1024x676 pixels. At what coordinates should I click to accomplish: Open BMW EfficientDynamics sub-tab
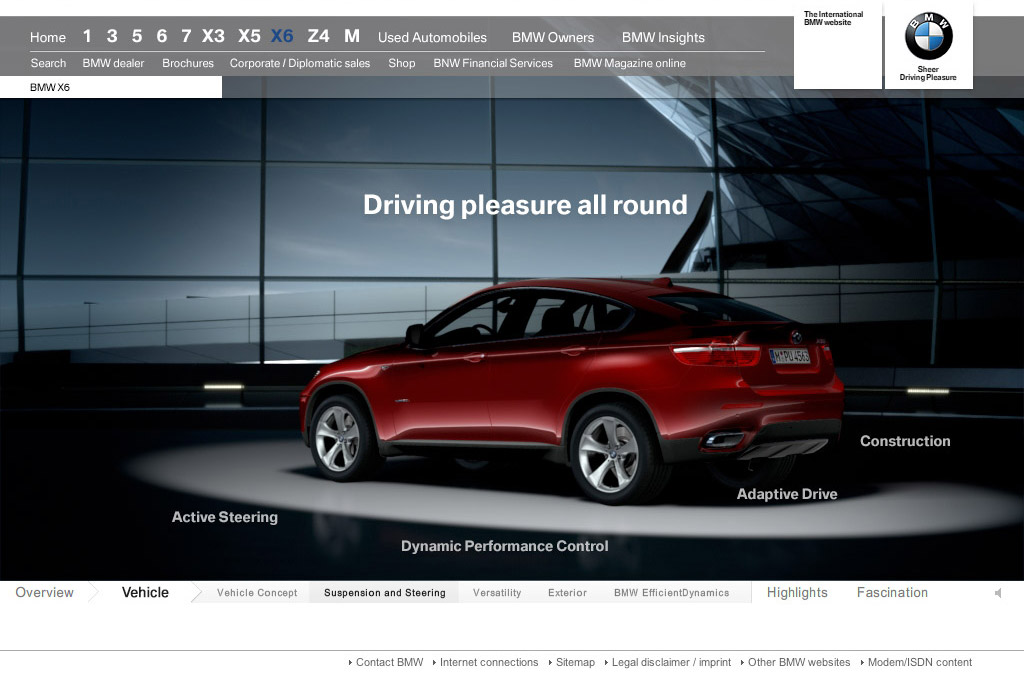(671, 593)
